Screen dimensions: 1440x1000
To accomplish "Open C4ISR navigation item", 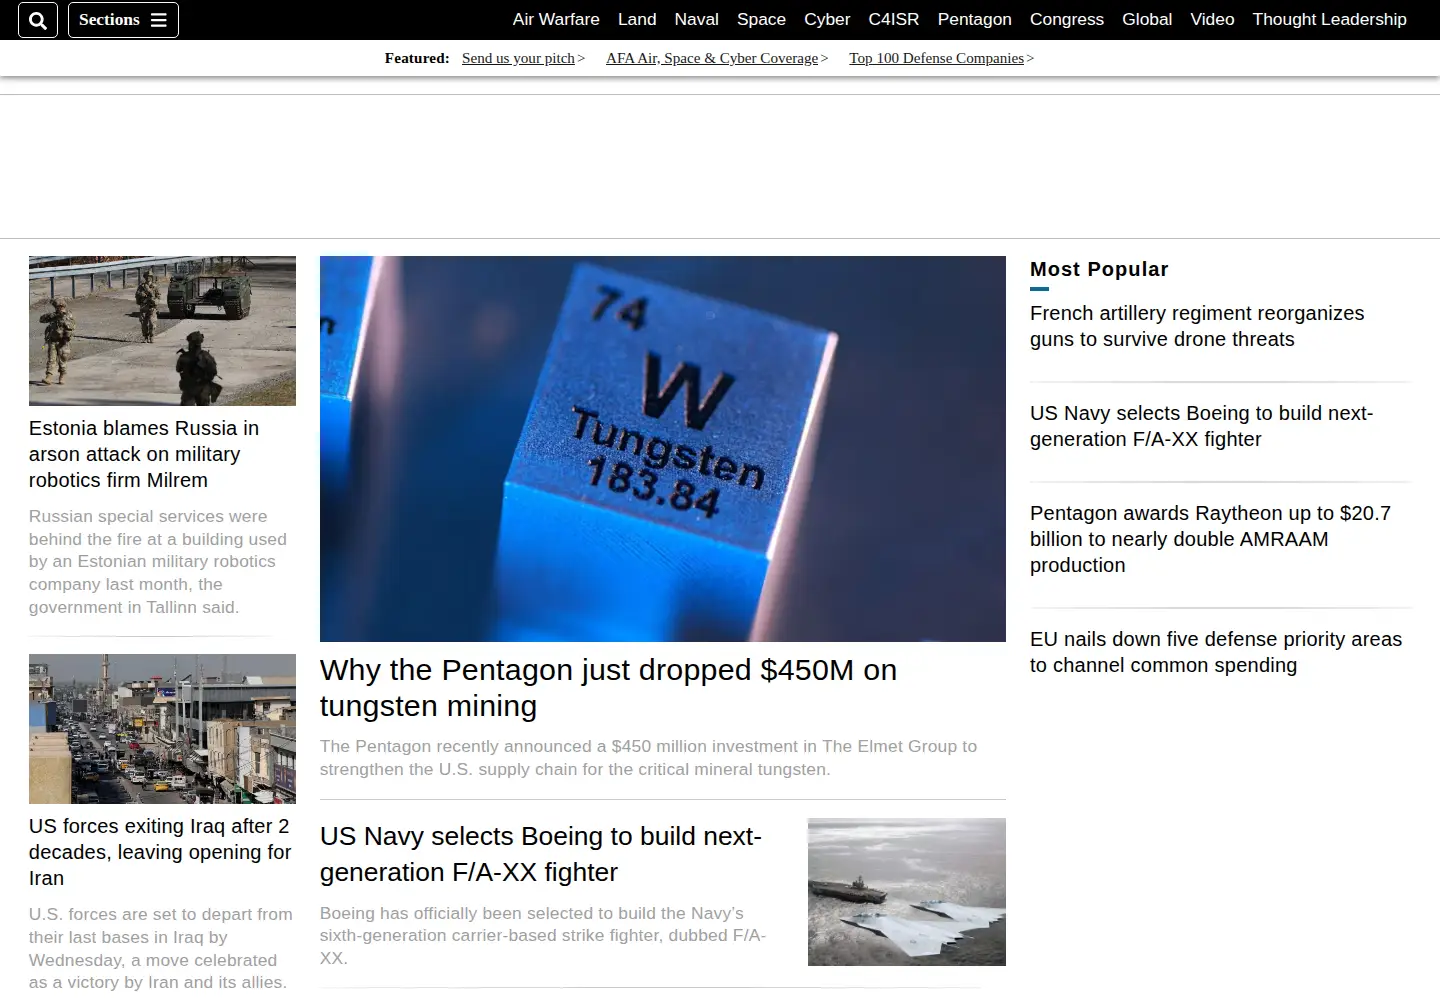I will click(x=893, y=19).
